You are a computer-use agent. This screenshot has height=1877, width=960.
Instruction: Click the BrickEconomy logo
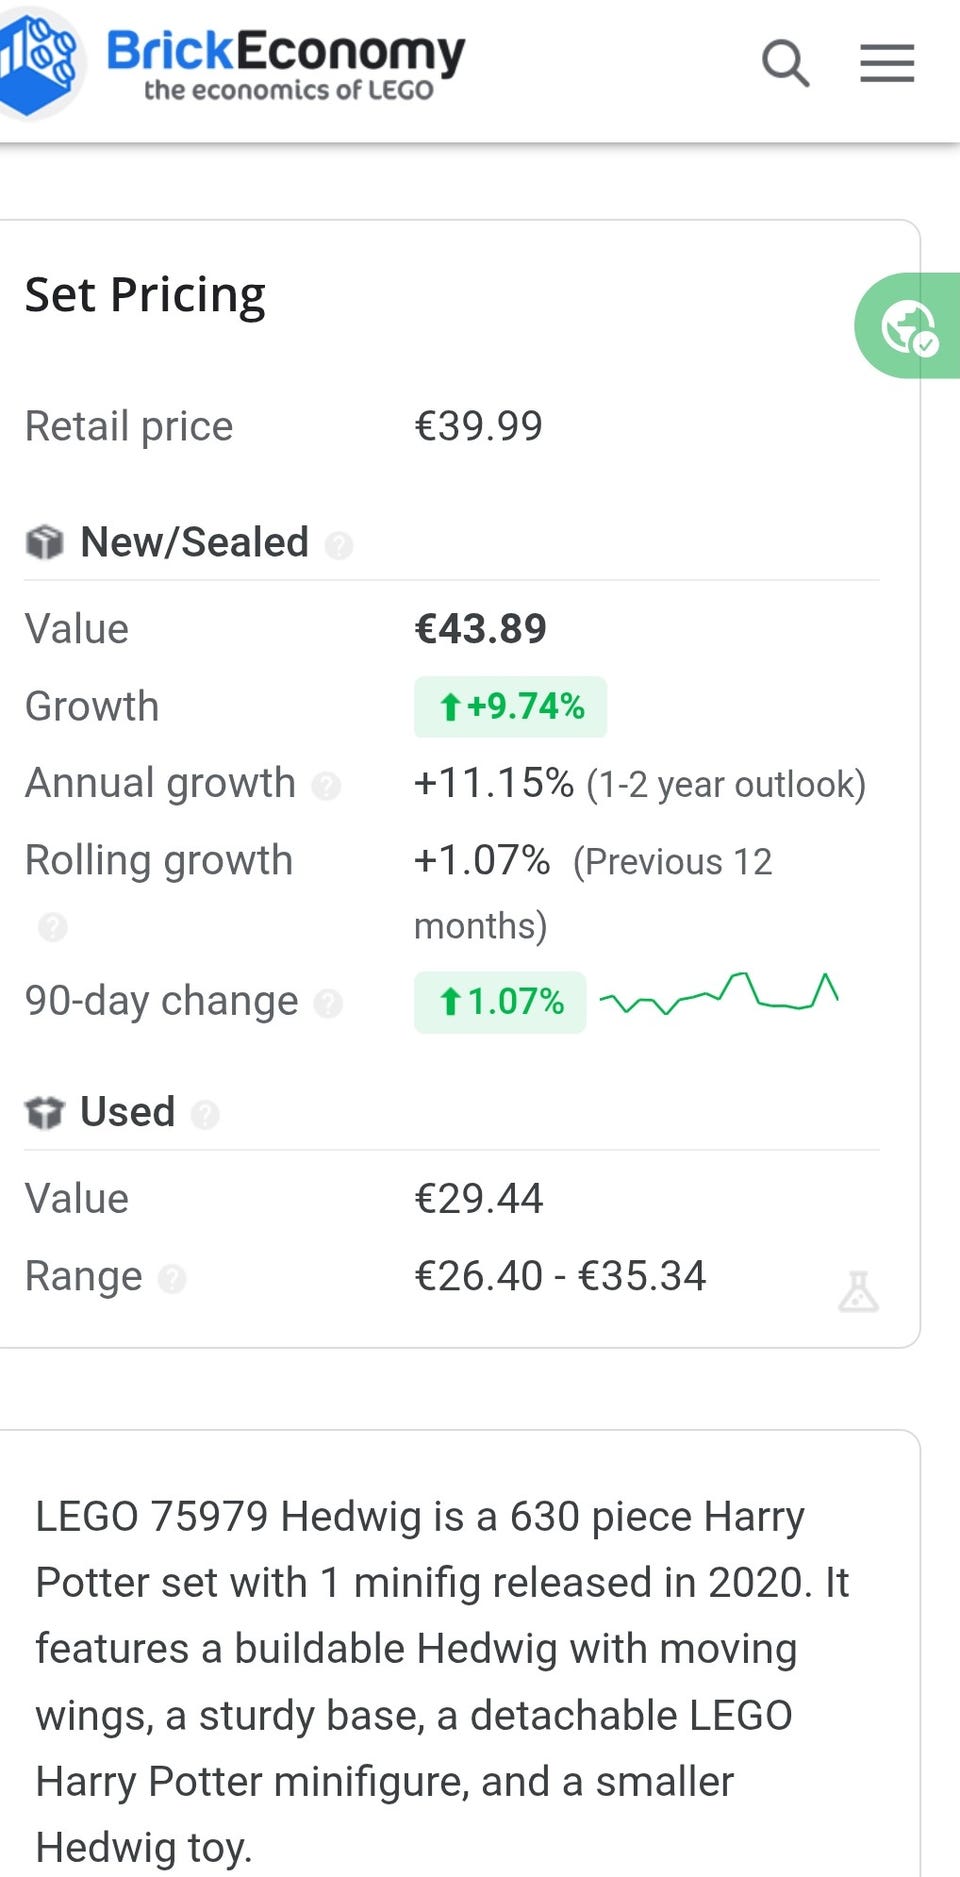tap(38, 60)
